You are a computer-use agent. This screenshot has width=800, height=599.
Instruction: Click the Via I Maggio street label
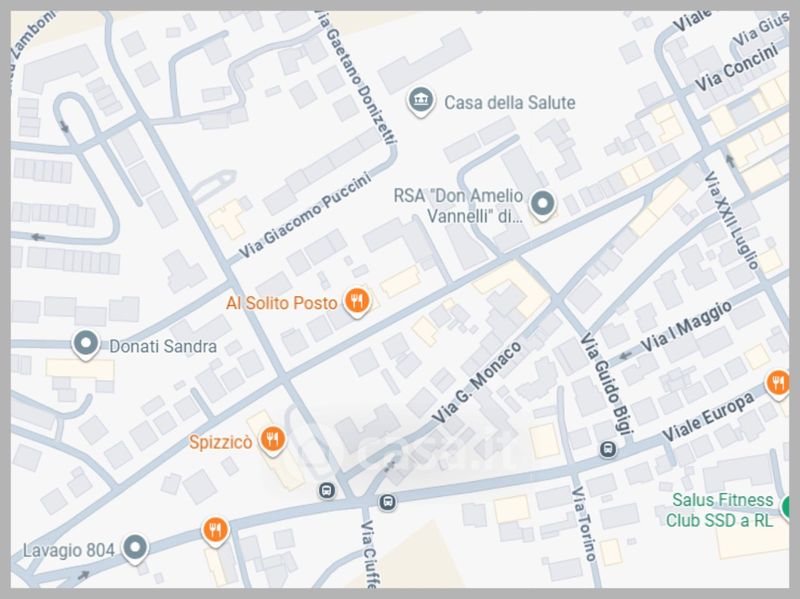686,326
